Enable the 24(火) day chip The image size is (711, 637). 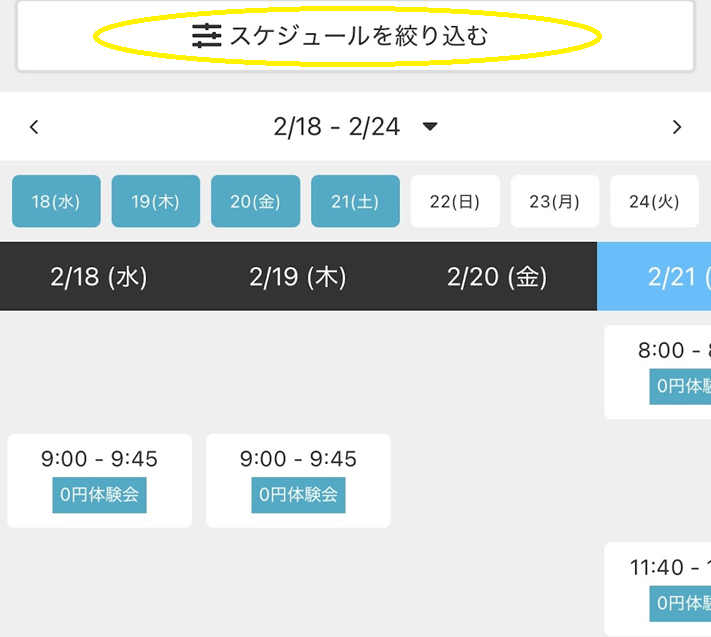tap(654, 201)
